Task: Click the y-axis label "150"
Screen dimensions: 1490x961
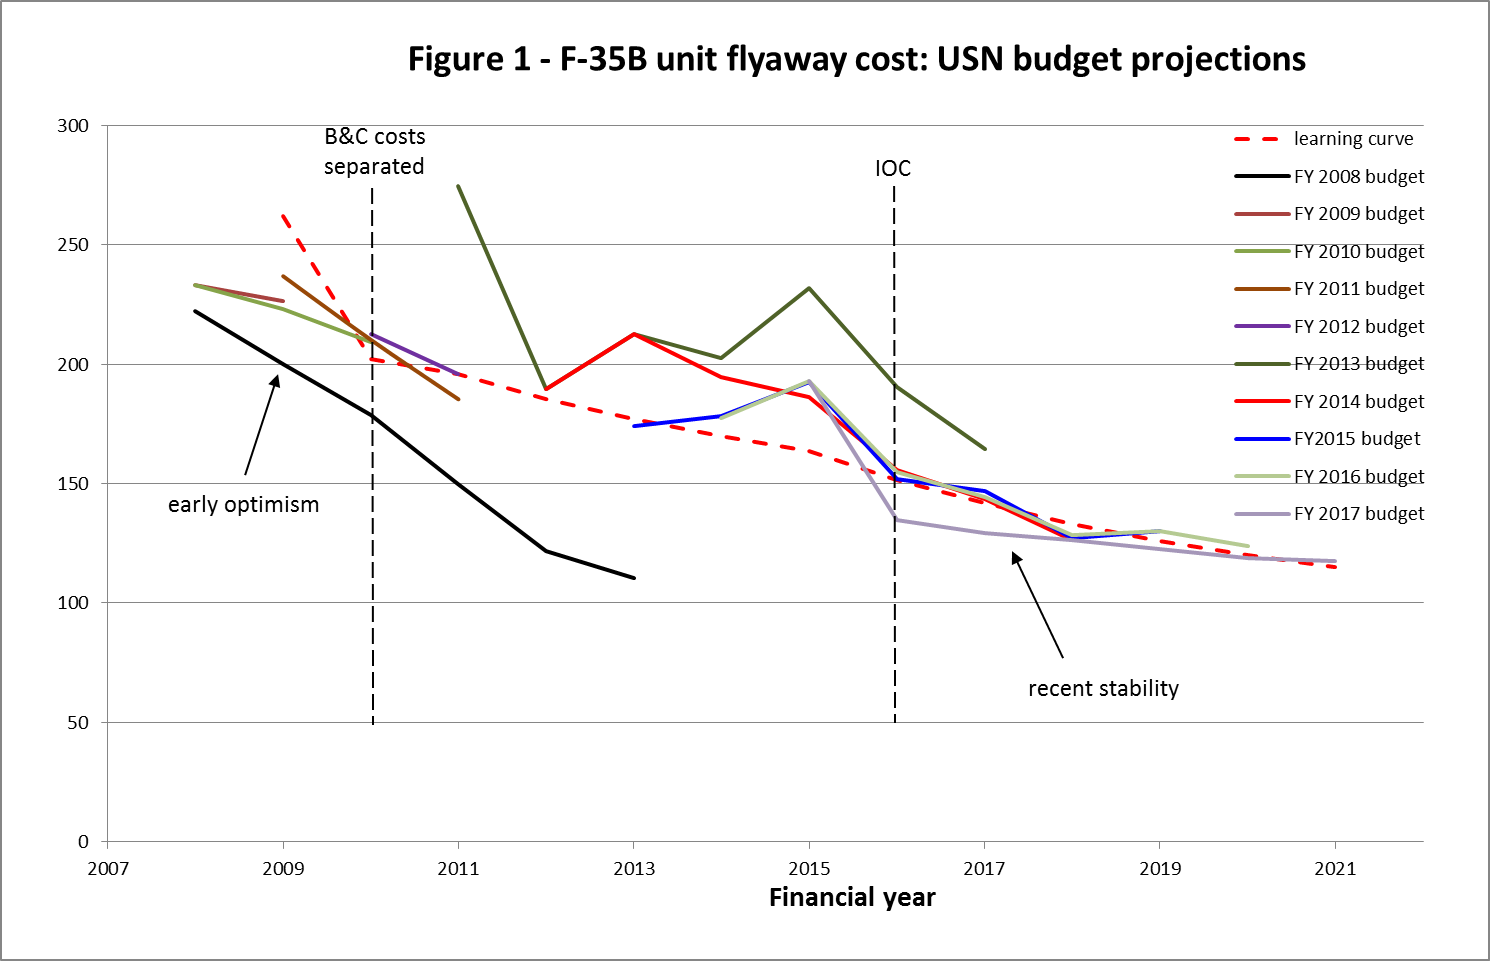Action: 73,484
